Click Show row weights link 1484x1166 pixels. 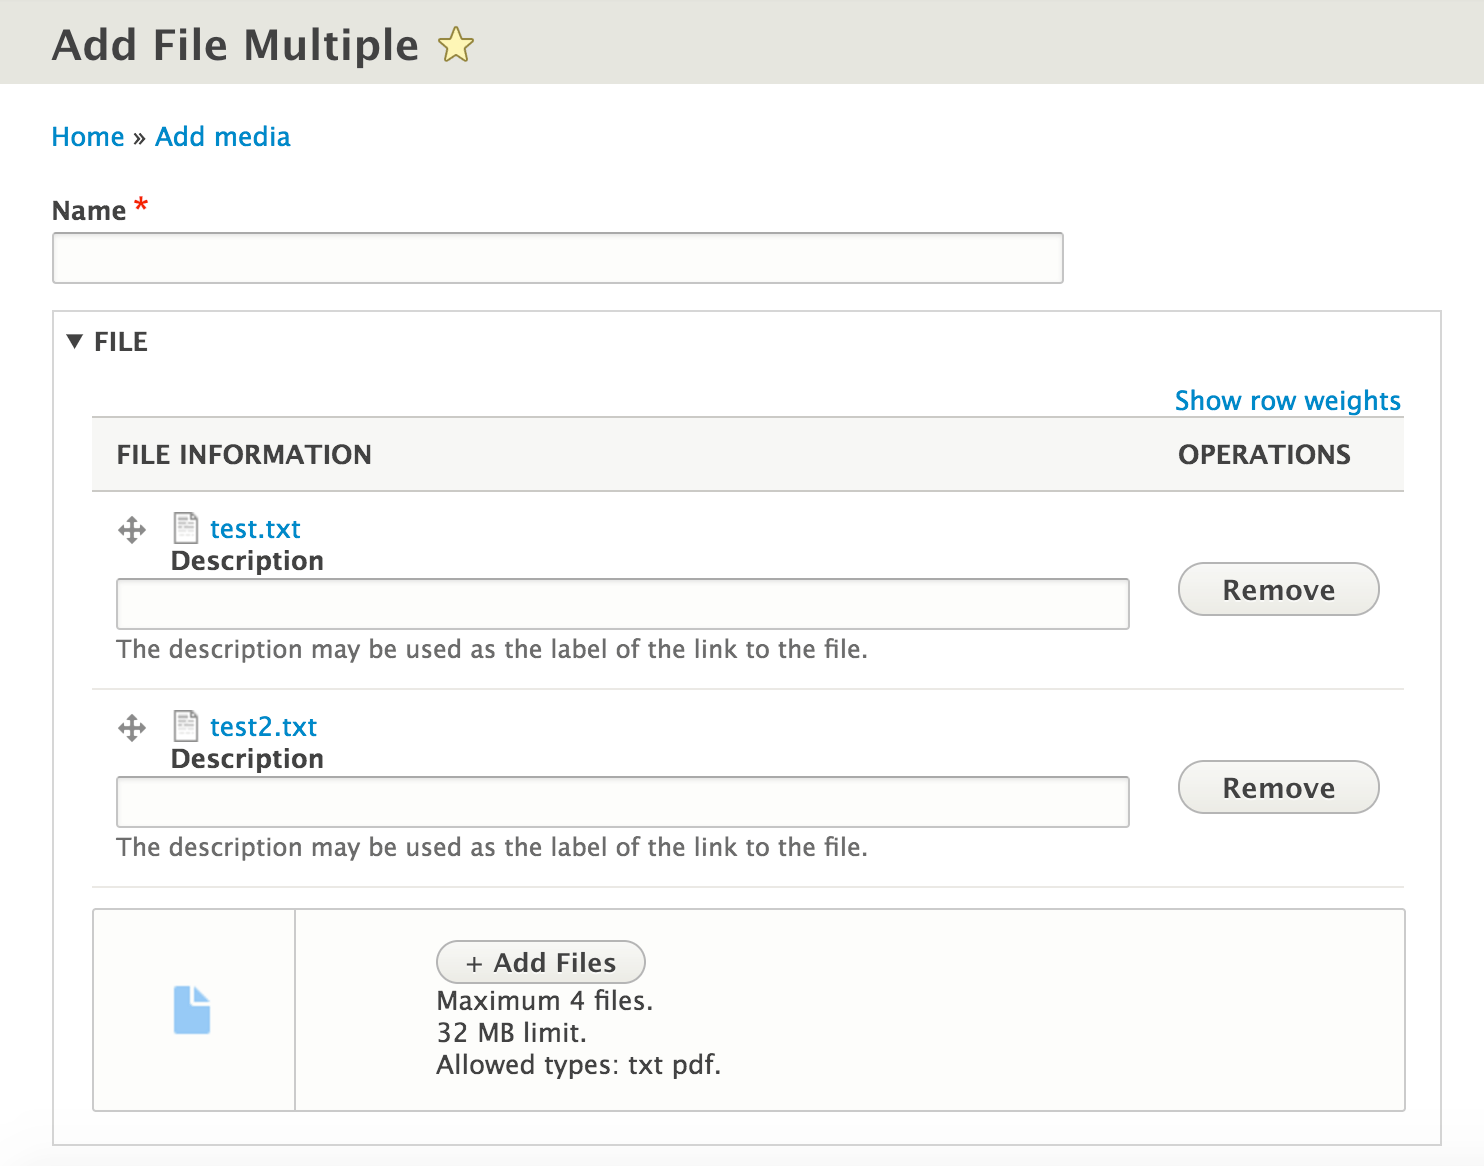click(1287, 401)
